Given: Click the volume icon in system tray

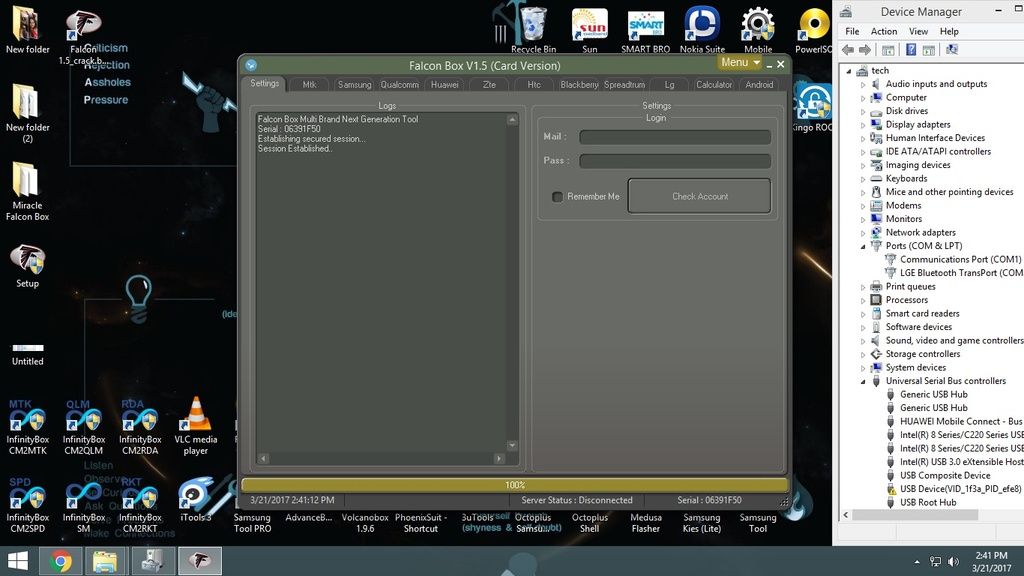Looking at the screenshot, I should click(953, 562).
